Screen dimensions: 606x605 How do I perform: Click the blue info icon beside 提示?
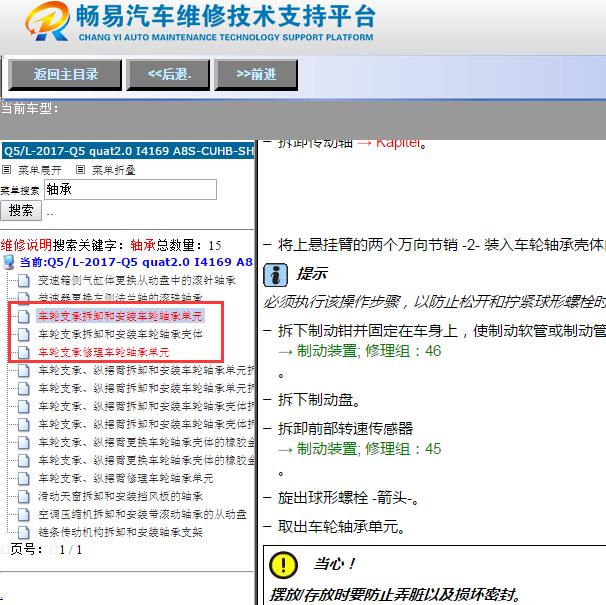275,275
